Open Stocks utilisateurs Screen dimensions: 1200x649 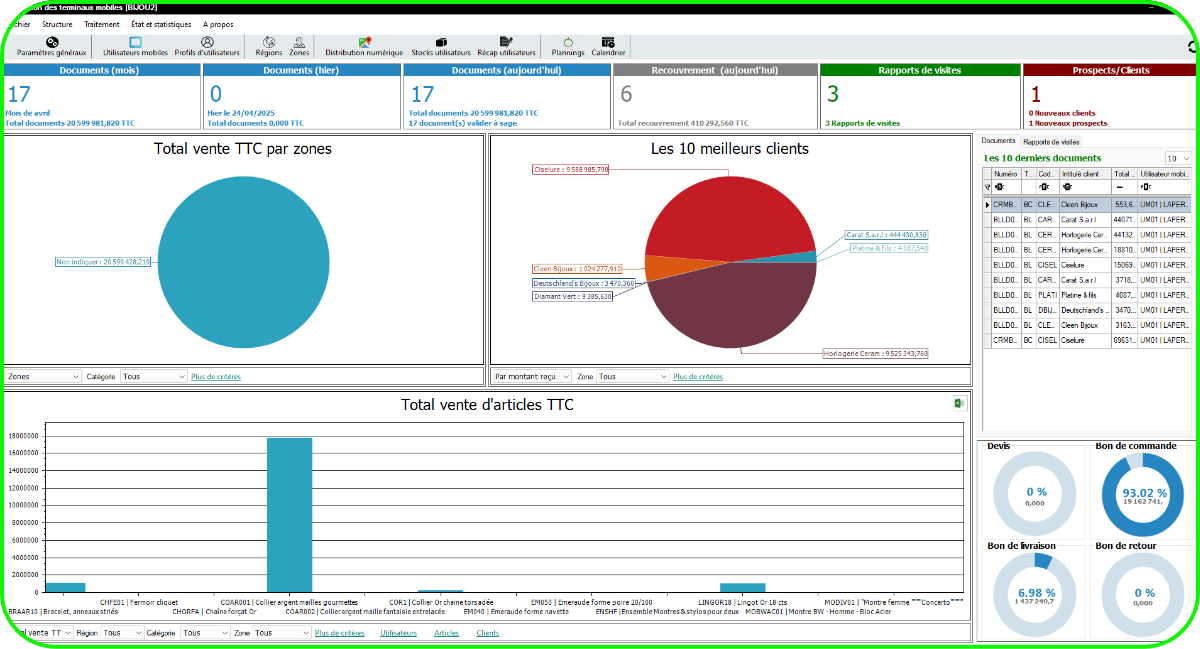pos(441,46)
